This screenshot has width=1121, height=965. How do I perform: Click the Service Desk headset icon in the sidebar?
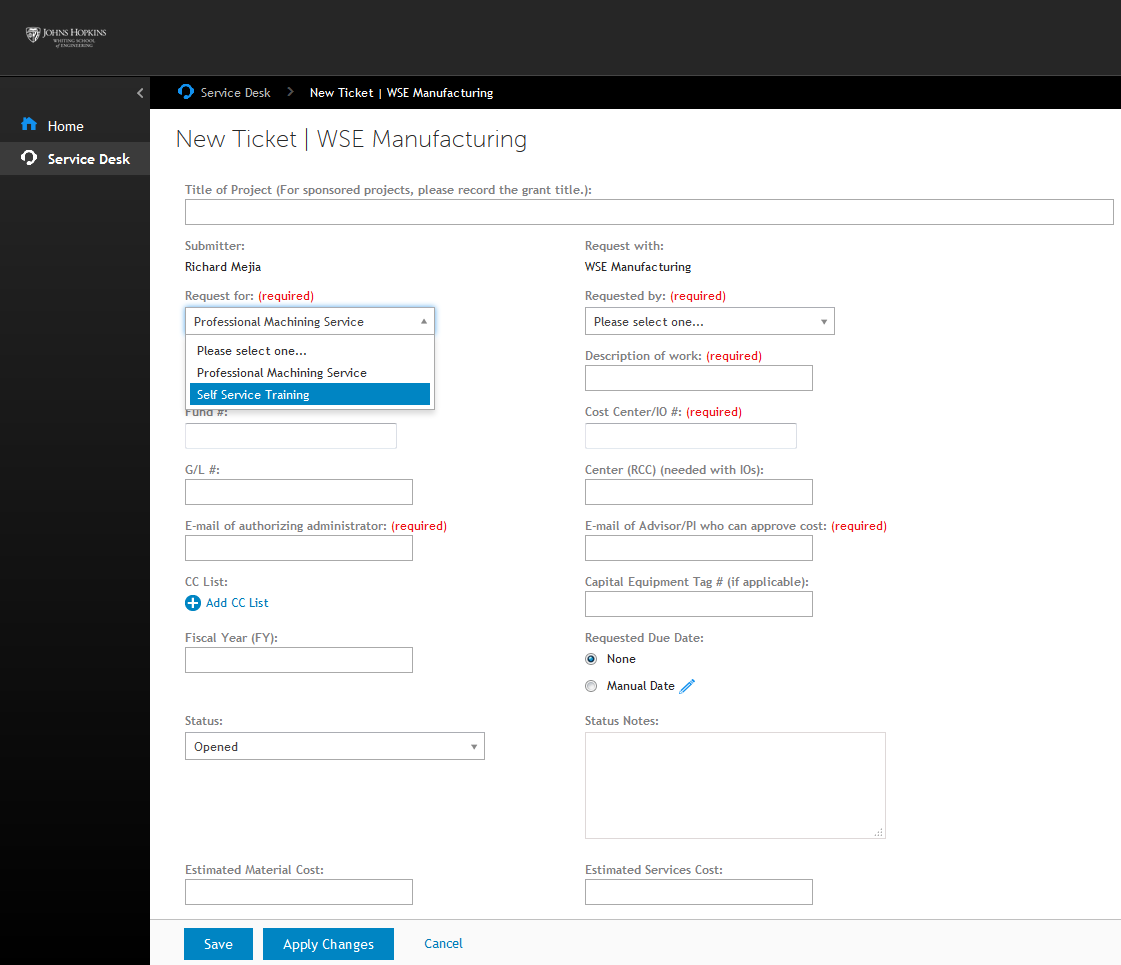click(x=29, y=158)
